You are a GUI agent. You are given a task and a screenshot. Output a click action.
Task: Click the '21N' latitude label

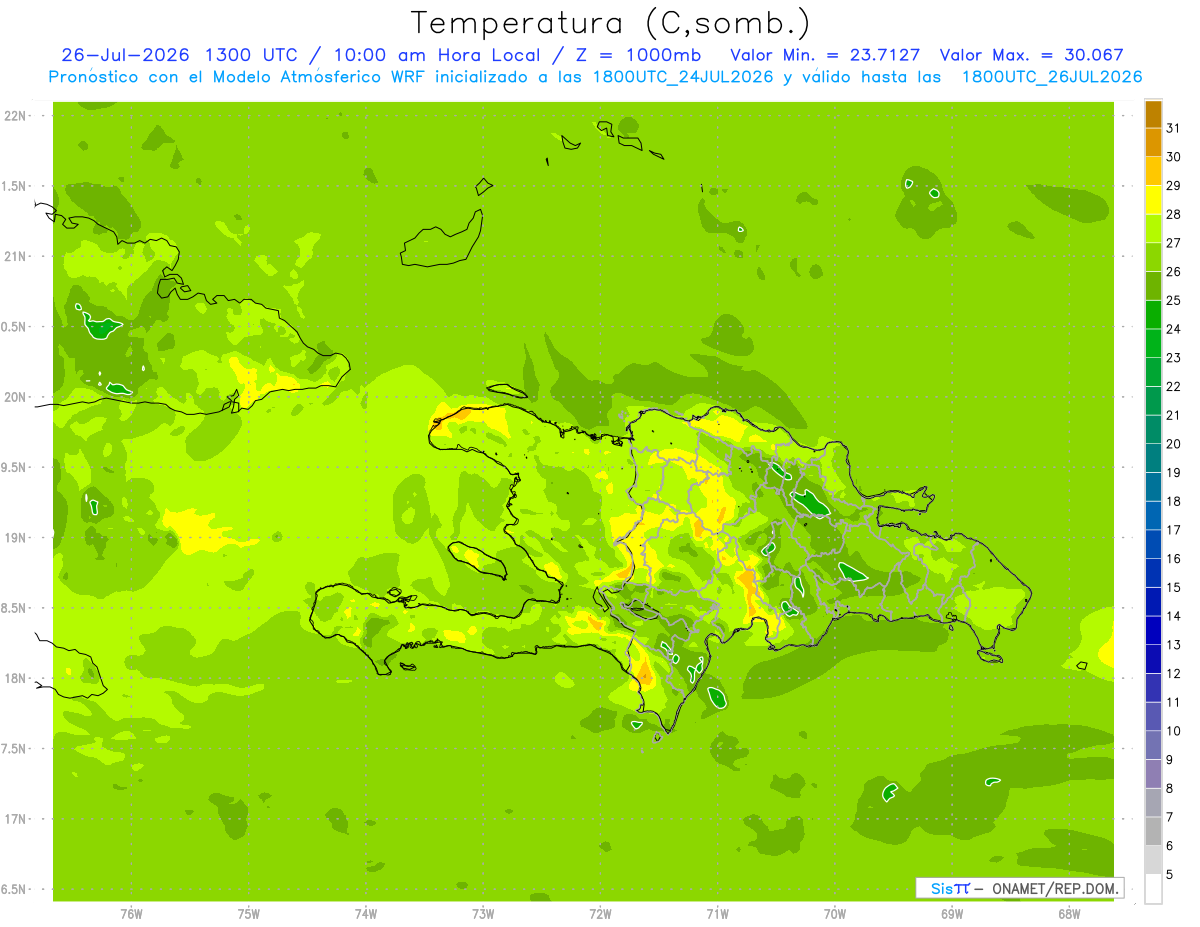tap(16, 257)
